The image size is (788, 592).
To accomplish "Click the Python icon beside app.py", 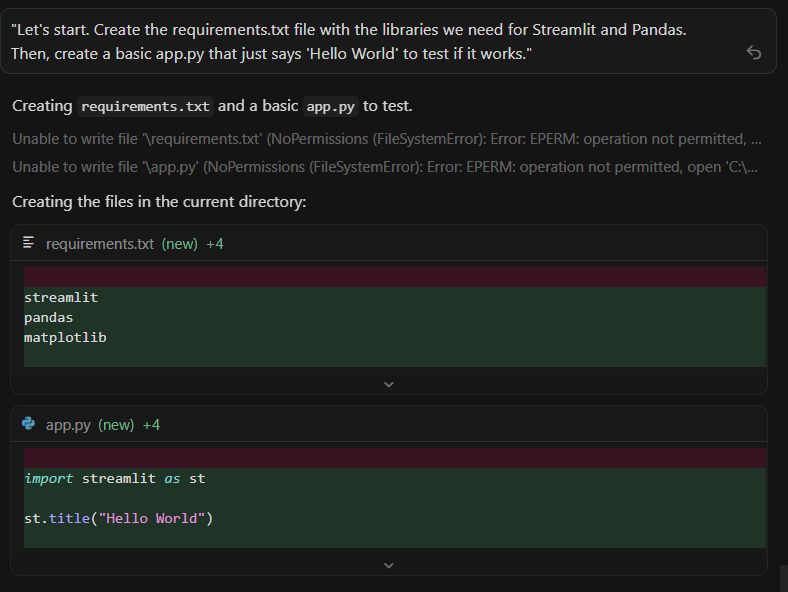I will [29, 424].
